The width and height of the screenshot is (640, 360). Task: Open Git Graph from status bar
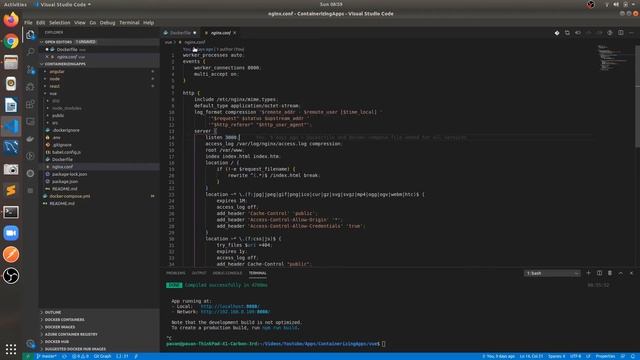point(102,356)
